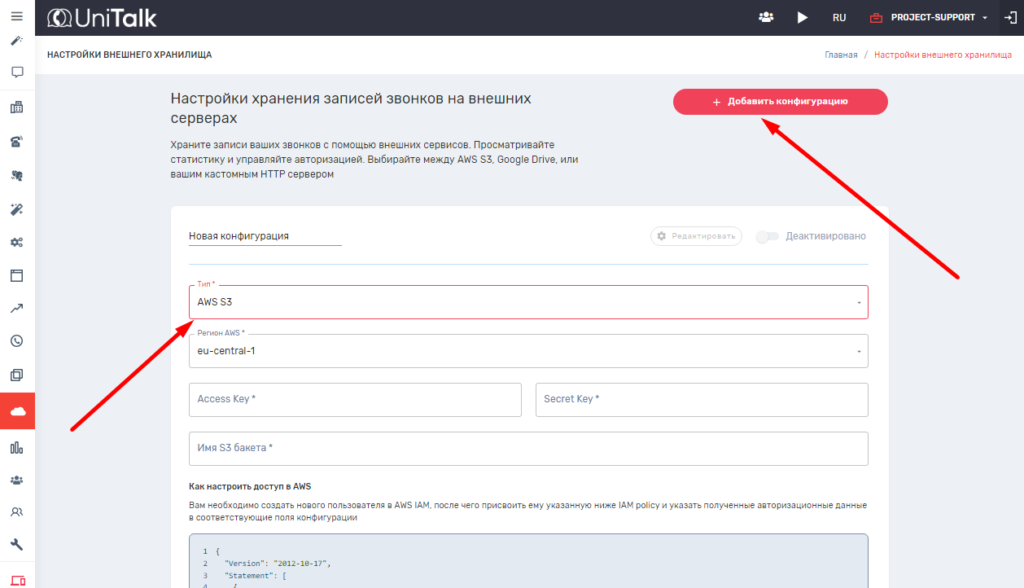The image size is (1024, 588).
Task: Open the Тип dropdown showing AWS S3
Action: coord(527,302)
